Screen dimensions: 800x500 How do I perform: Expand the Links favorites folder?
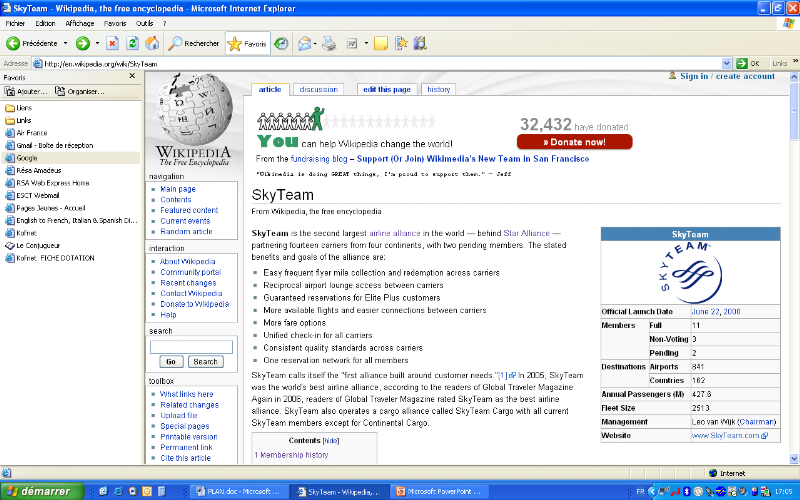(18, 120)
